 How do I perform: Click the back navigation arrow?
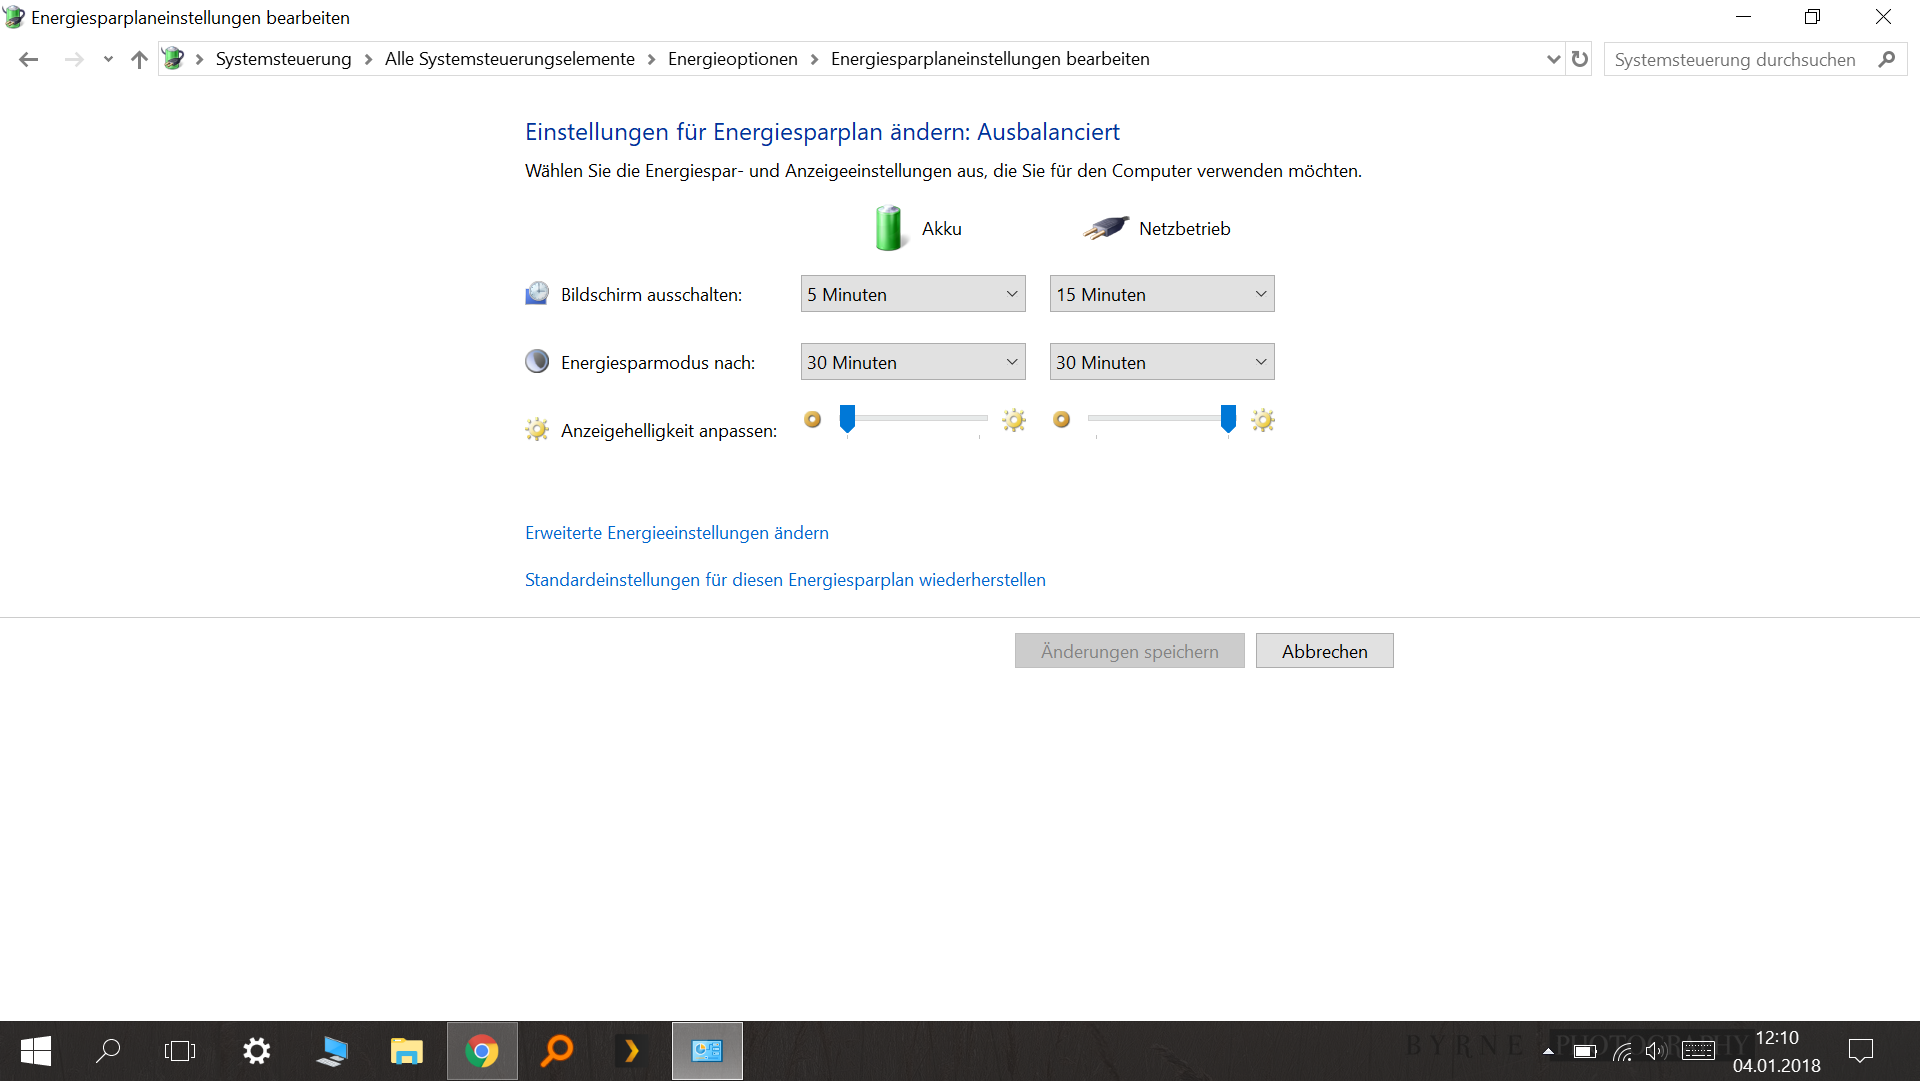point(28,59)
